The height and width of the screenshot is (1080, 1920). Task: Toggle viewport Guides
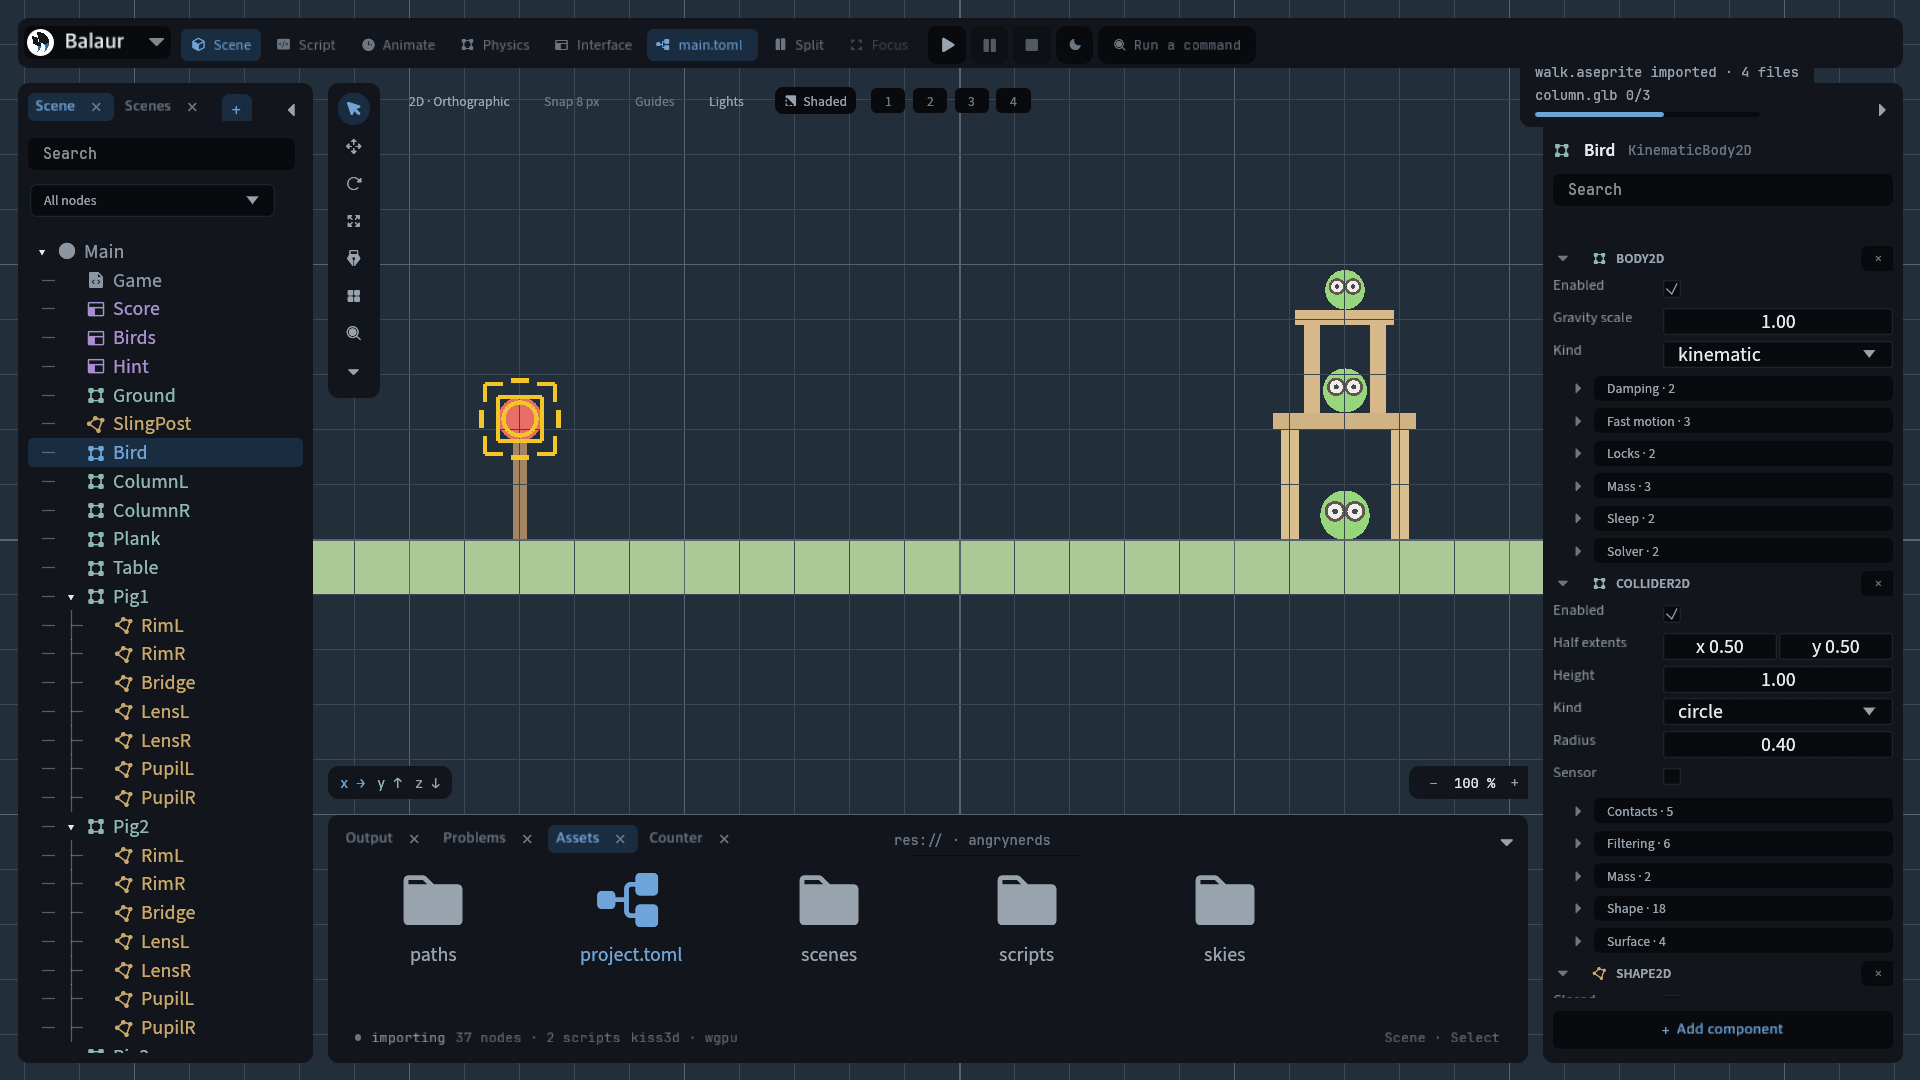654,102
